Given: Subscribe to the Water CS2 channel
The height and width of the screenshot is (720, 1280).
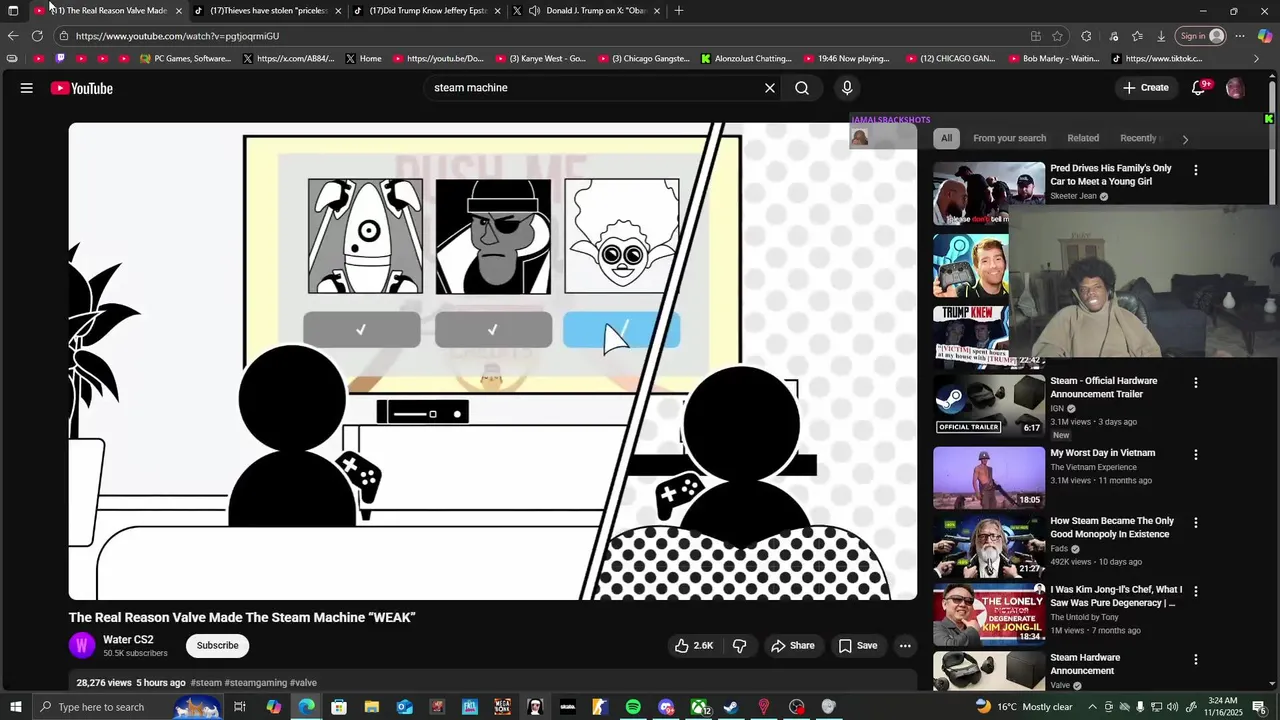Looking at the screenshot, I should pyautogui.click(x=217, y=646).
